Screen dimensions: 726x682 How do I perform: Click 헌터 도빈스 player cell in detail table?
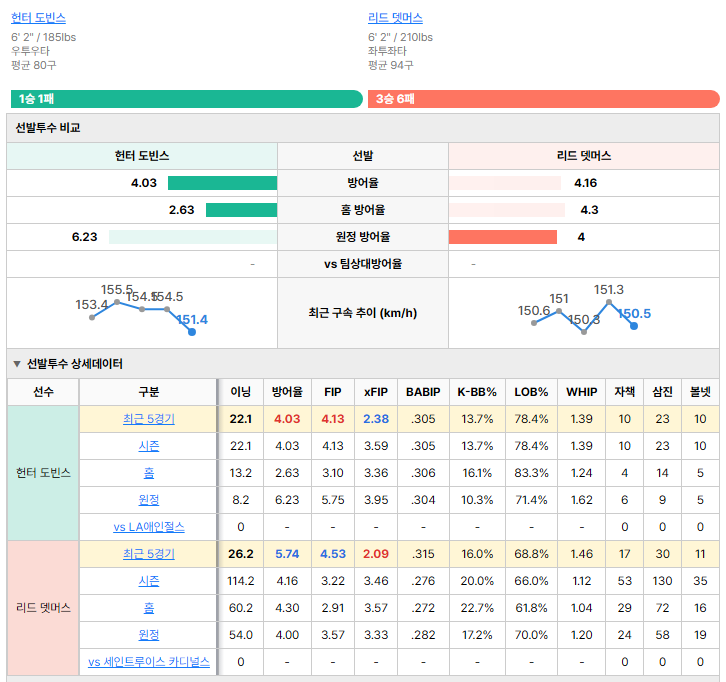coord(43,473)
